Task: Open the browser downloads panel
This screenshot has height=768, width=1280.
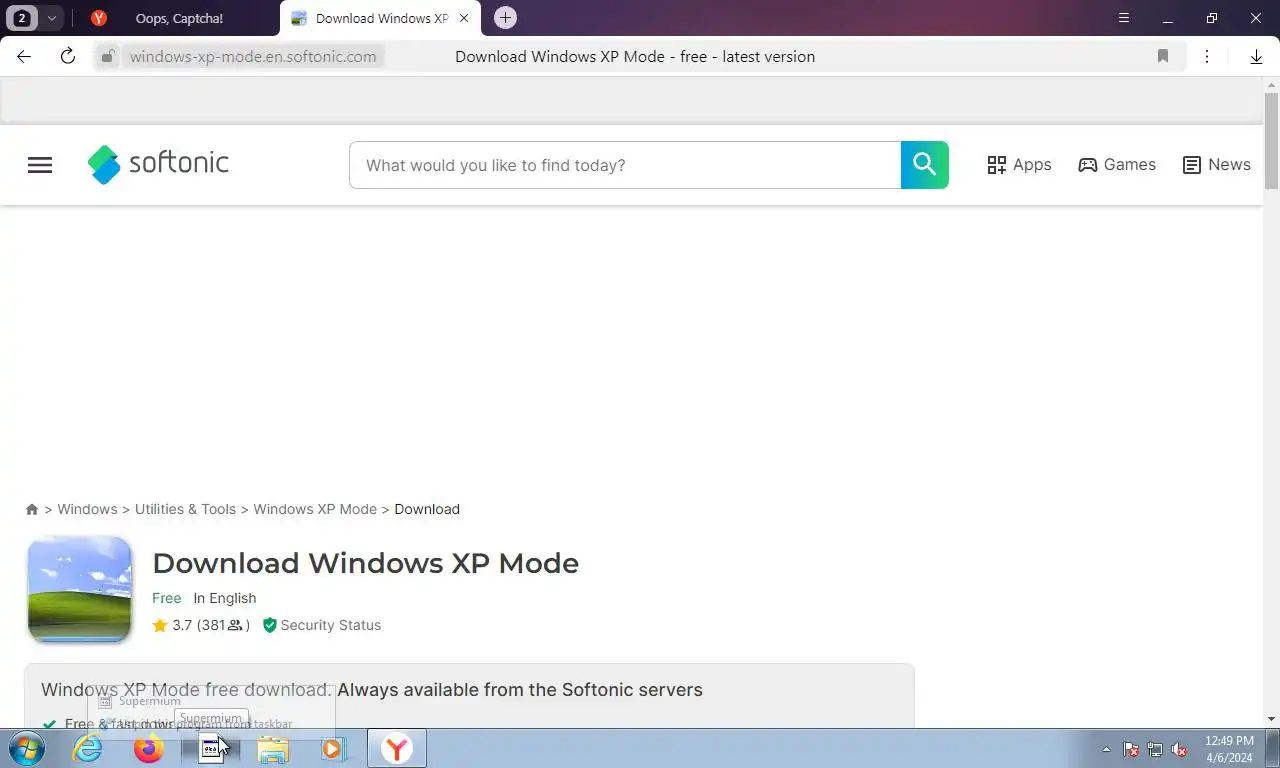Action: click(x=1256, y=56)
